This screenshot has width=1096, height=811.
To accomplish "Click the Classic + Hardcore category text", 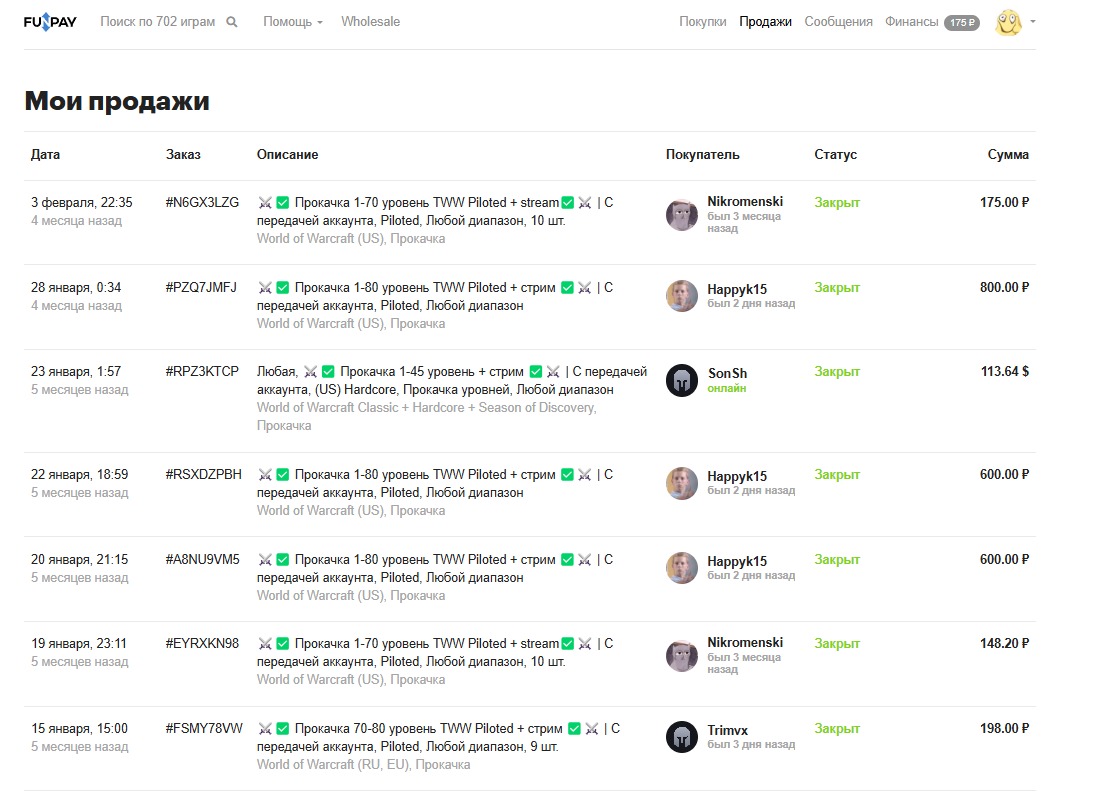I will (426, 416).
